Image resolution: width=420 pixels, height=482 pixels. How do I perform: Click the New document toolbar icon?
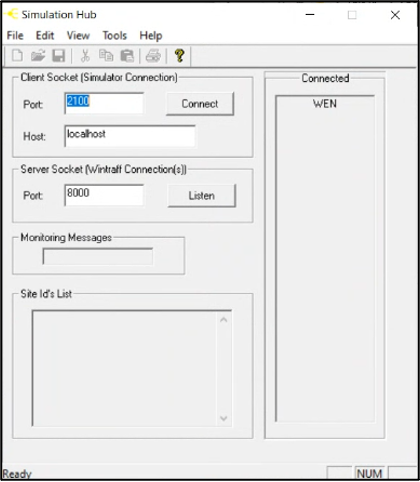click(17, 55)
